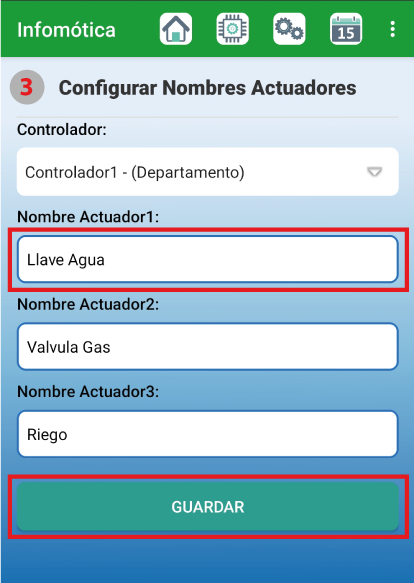
Task: Click the Nombre Actuador2 label
Action: click(x=88, y=304)
